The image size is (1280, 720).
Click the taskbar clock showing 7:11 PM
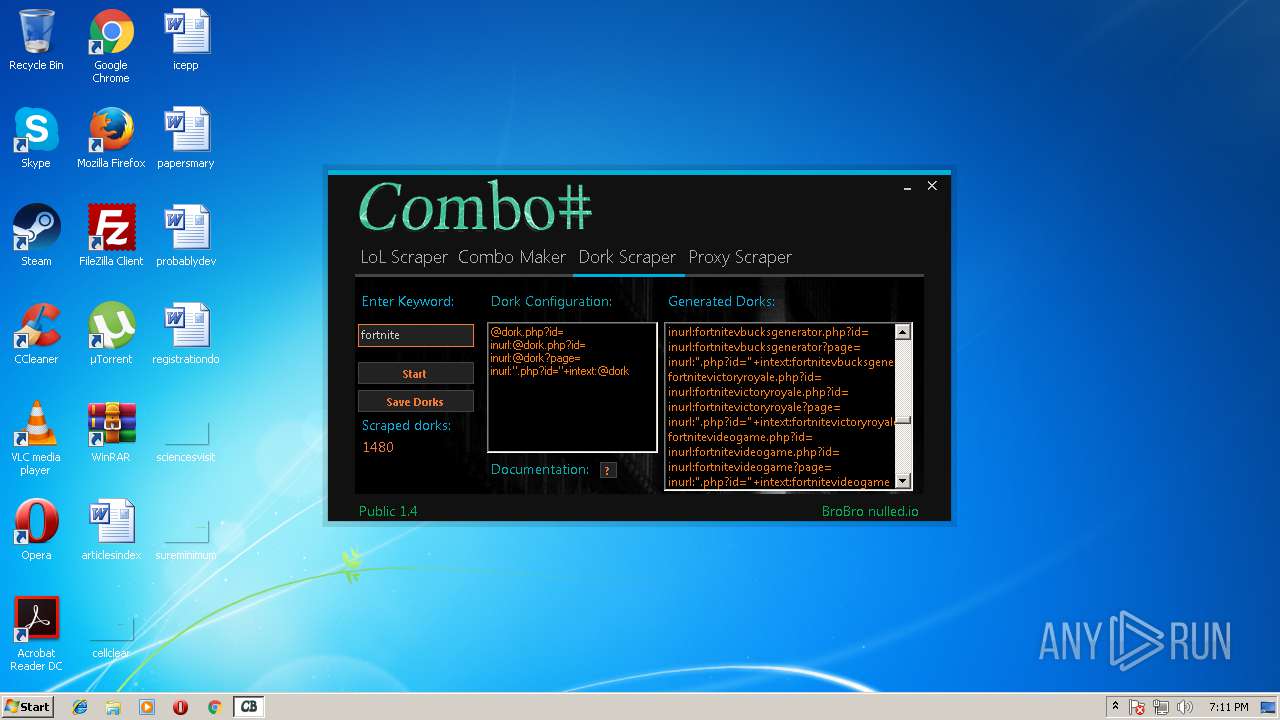(1228, 707)
